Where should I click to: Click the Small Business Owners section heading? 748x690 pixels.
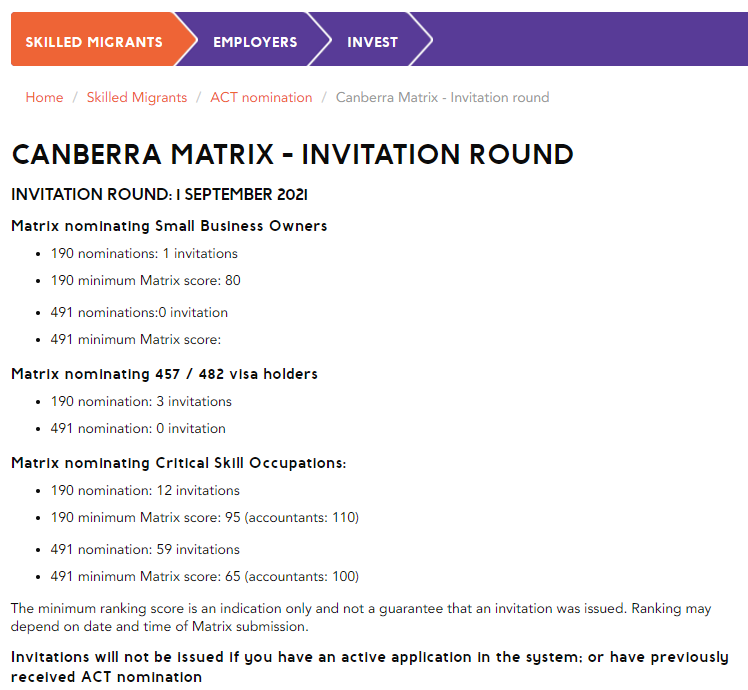169,226
